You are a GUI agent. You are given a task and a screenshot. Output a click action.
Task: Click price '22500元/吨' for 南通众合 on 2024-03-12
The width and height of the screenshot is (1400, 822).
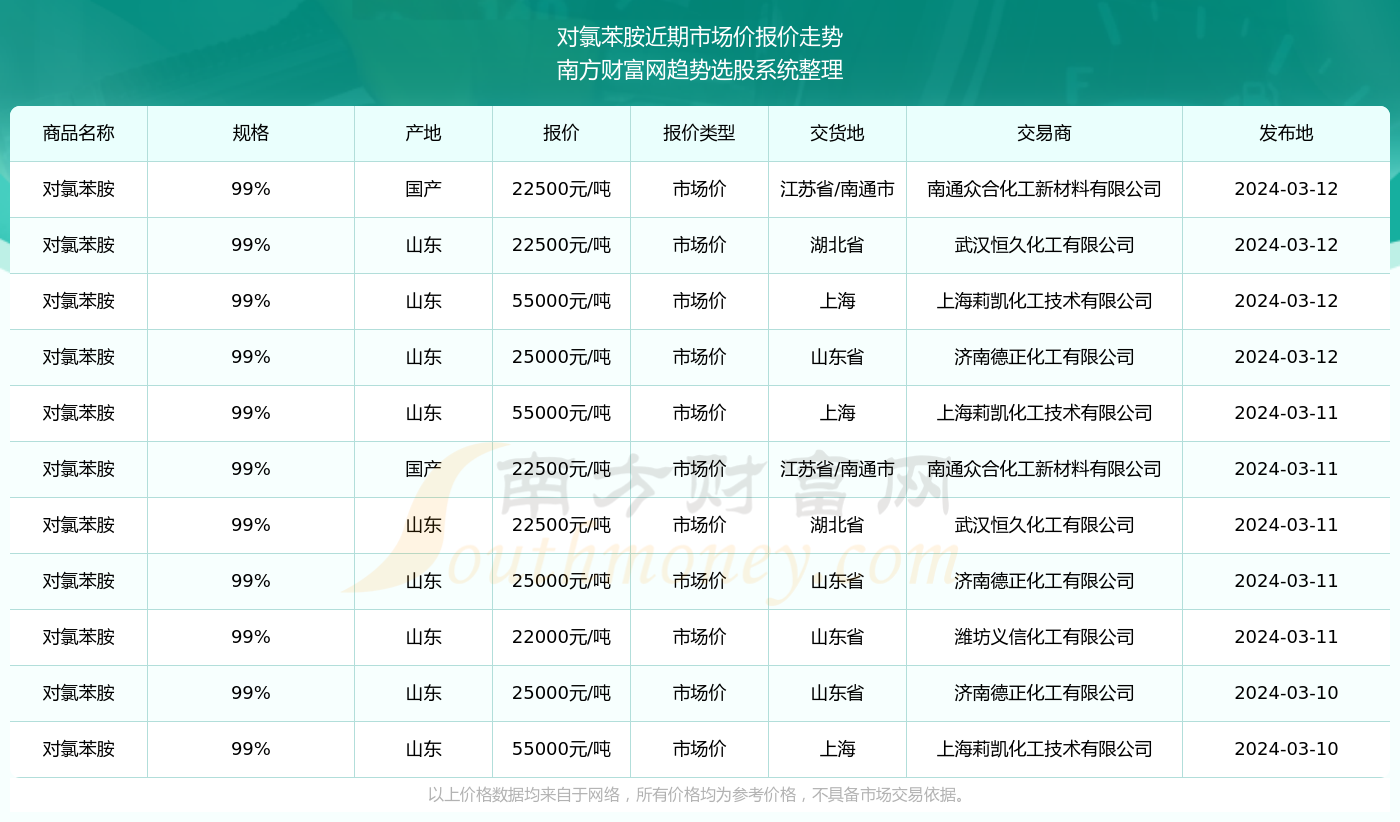tap(561, 189)
